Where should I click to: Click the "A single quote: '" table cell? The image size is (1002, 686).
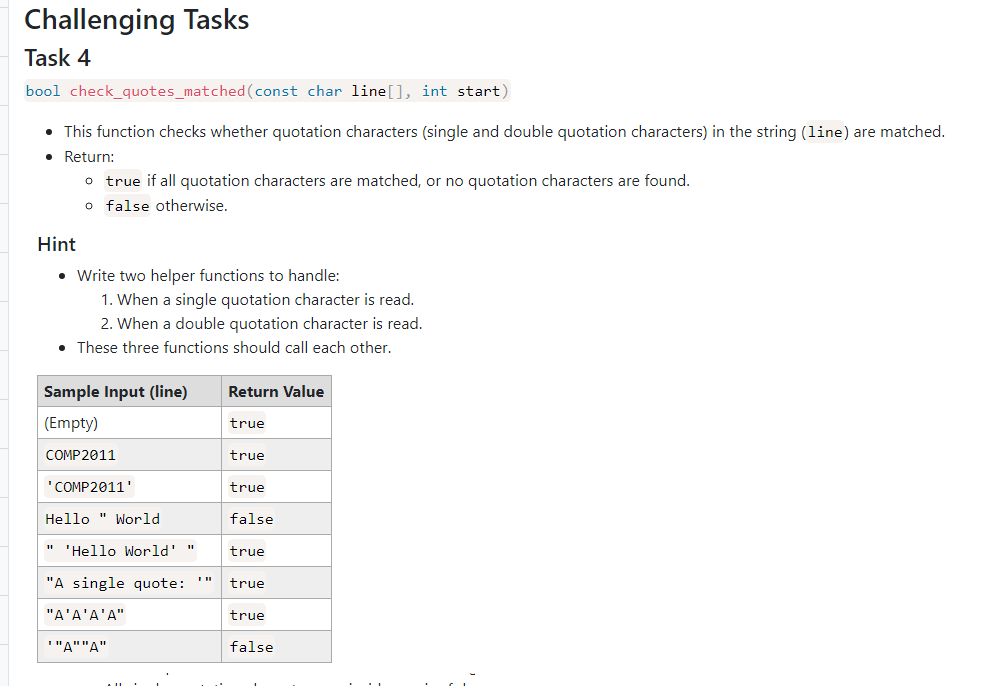[x=129, y=583]
